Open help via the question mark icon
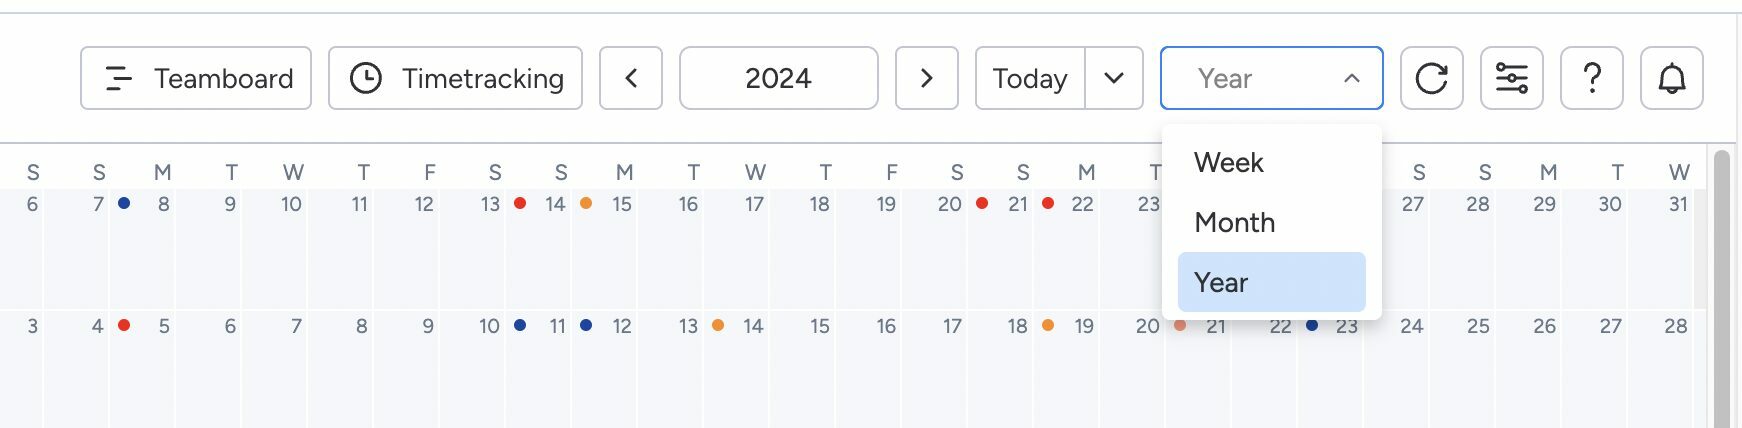 (1591, 78)
